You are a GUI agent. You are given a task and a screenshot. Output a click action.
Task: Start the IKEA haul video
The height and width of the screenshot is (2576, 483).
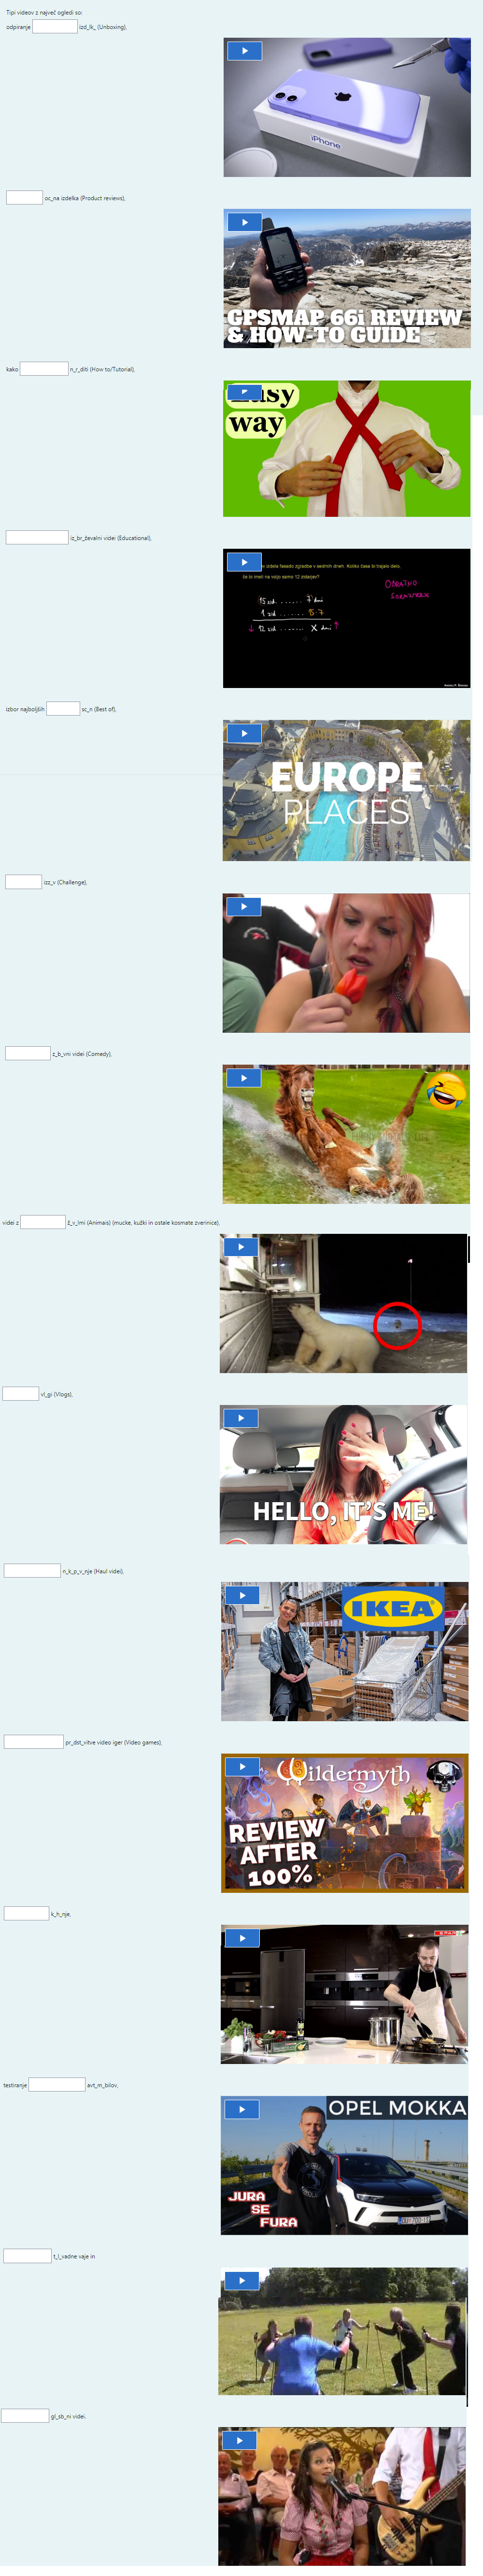tap(241, 1595)
